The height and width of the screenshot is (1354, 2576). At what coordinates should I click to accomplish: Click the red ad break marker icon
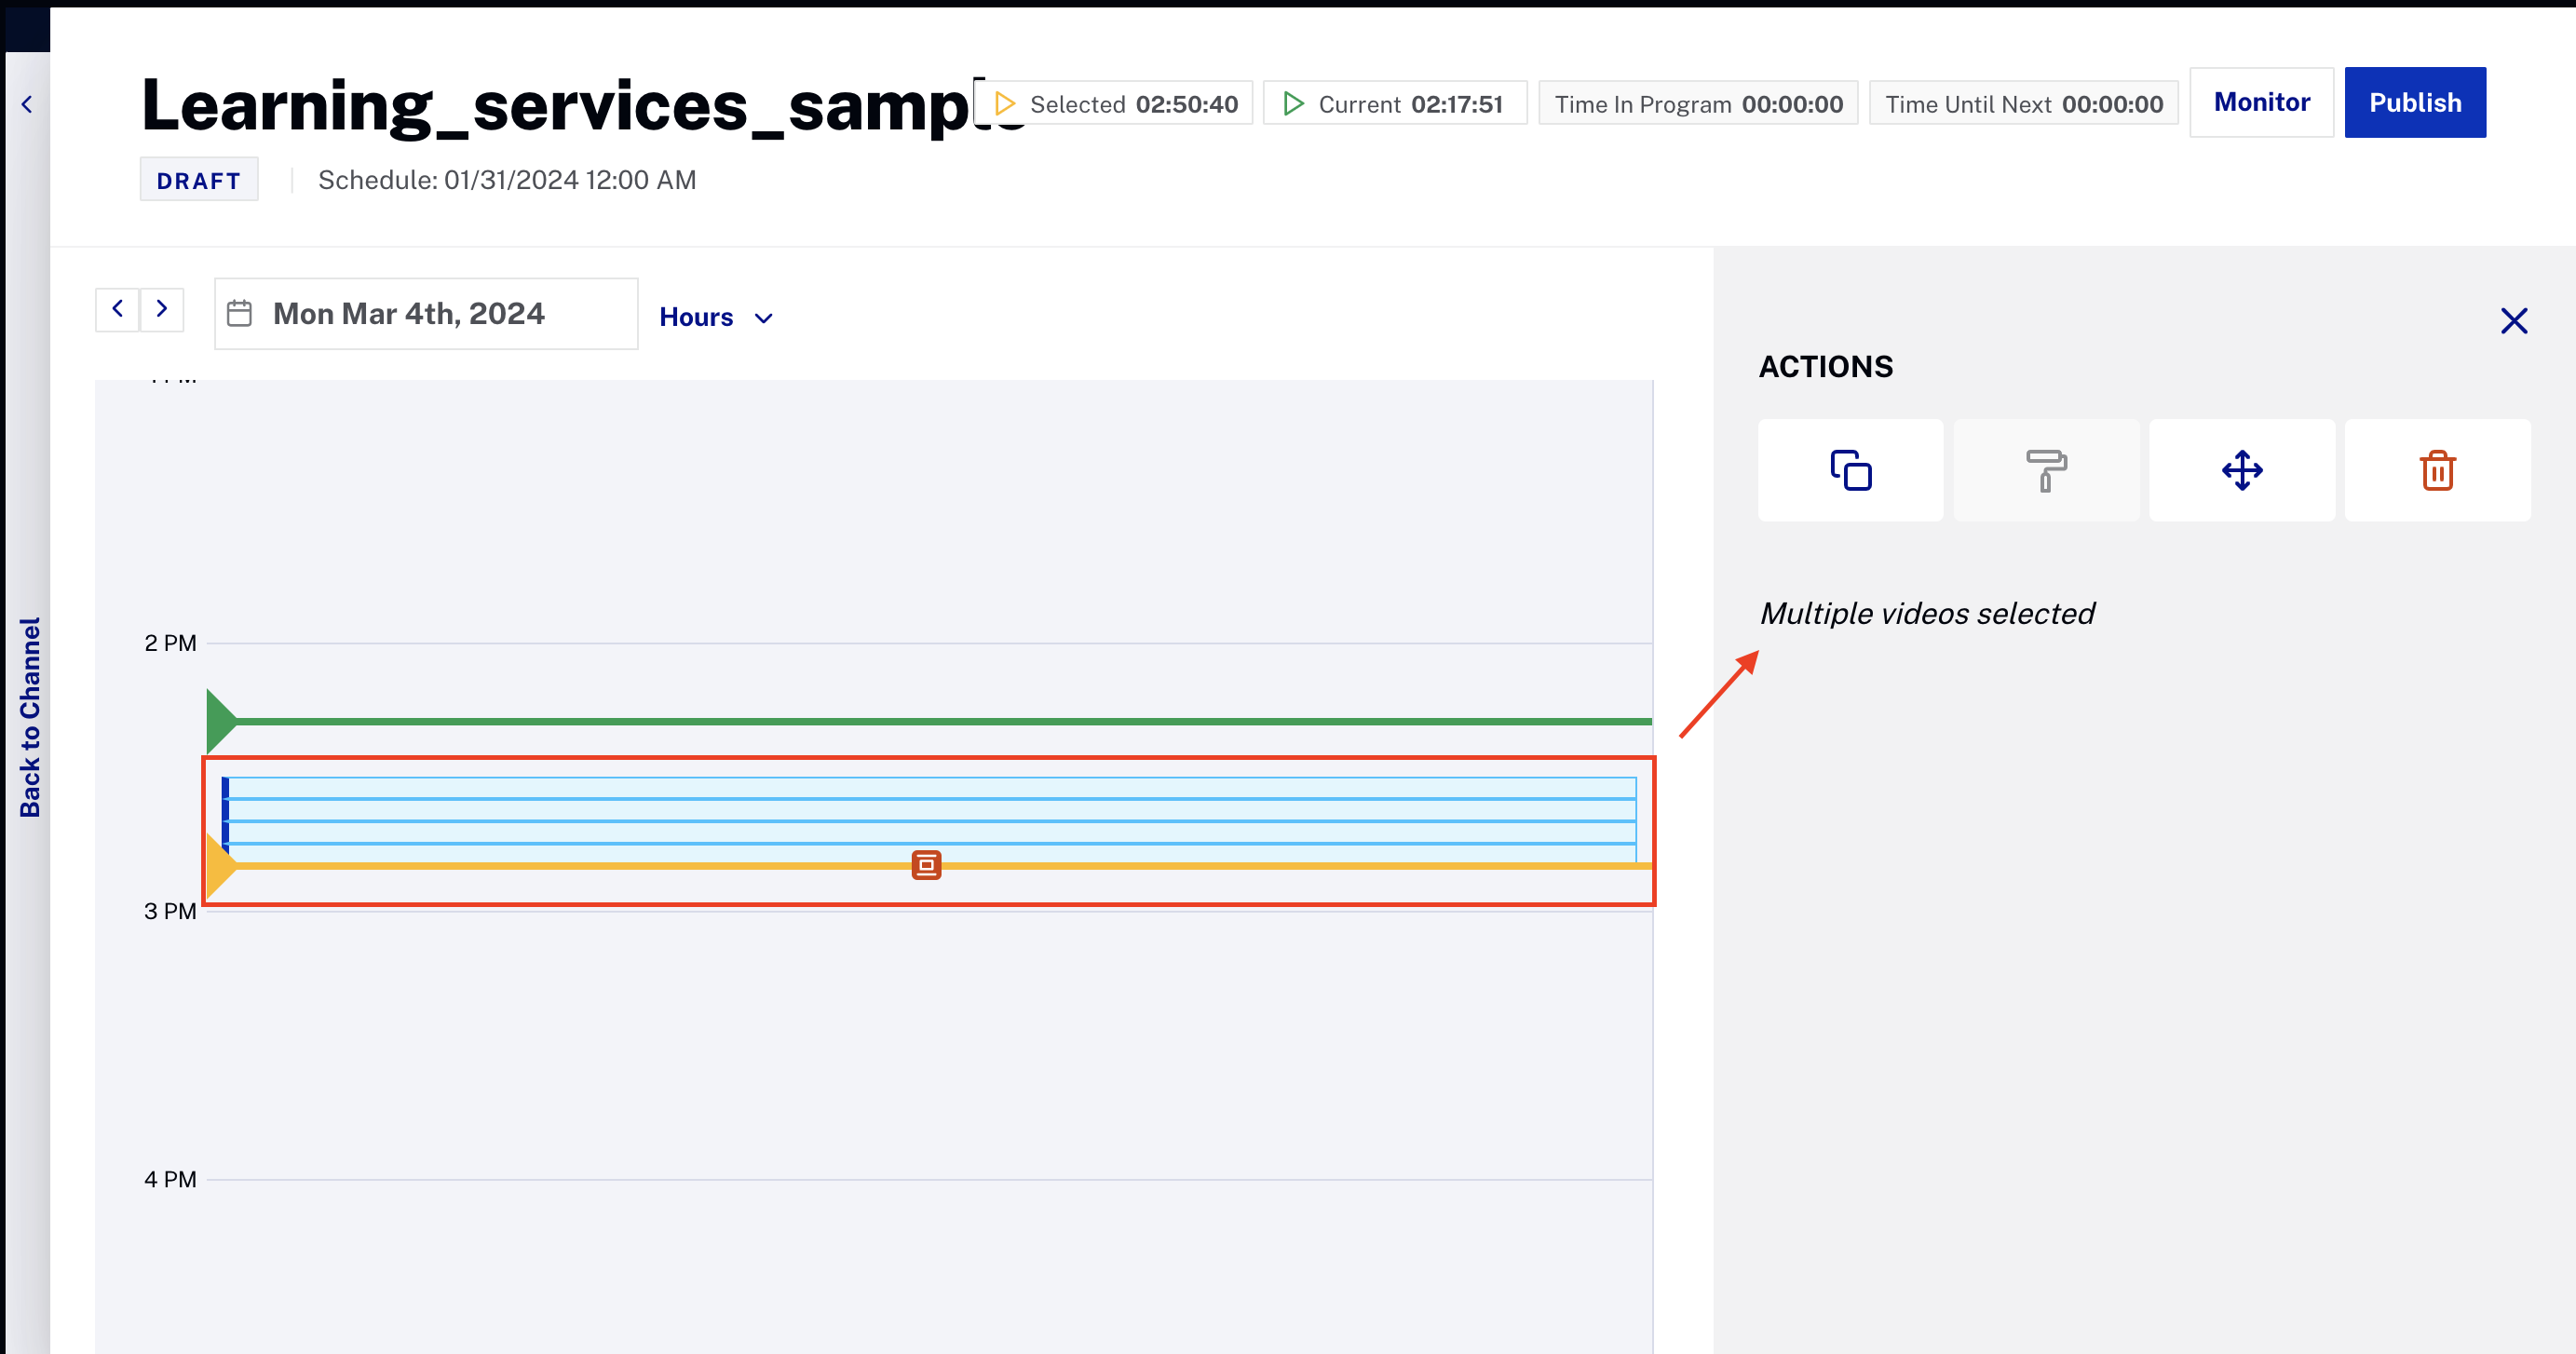click(x=926, y=865)
